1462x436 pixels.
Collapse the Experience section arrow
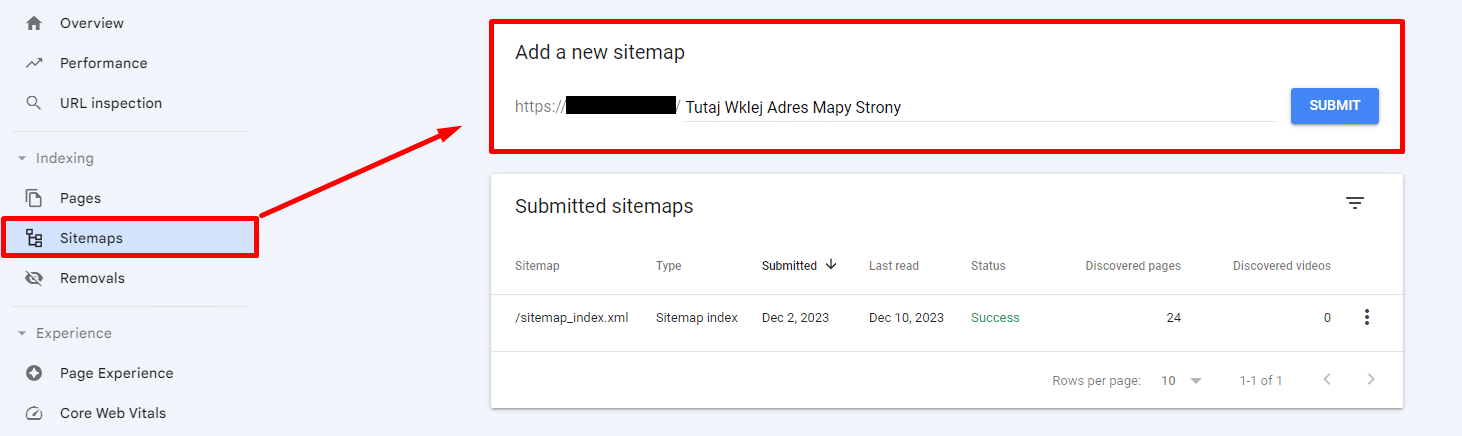coord(22,333)
